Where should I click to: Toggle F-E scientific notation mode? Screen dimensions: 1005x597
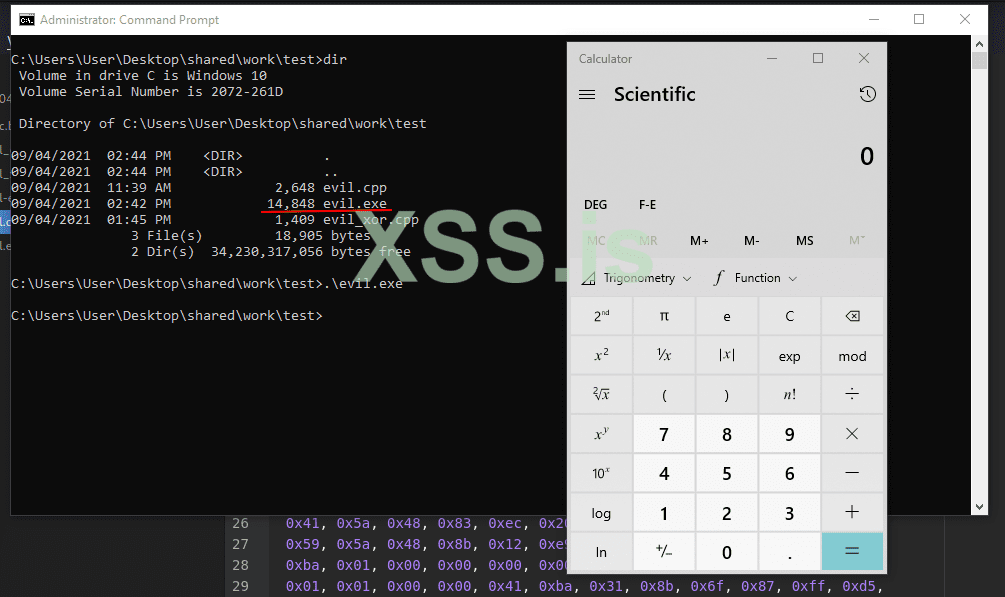(x=647, y=205)
